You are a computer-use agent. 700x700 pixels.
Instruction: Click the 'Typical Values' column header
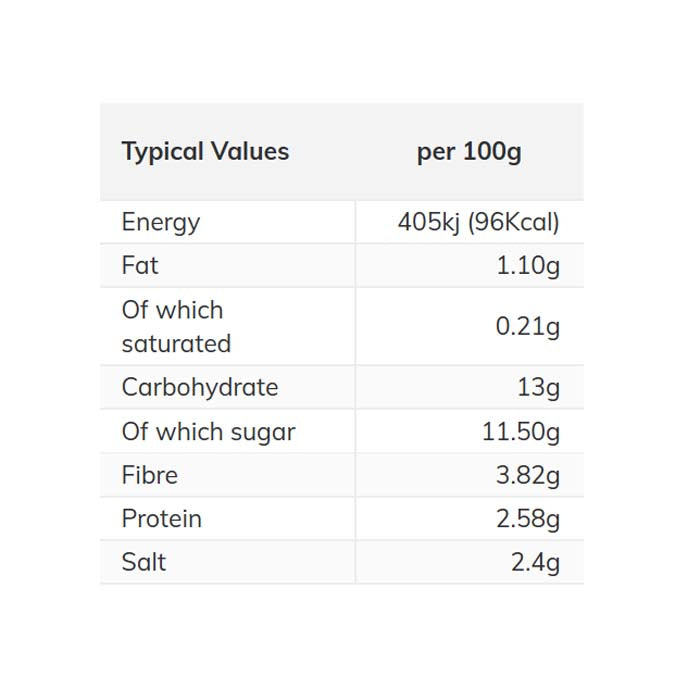(x=205, y=152)
